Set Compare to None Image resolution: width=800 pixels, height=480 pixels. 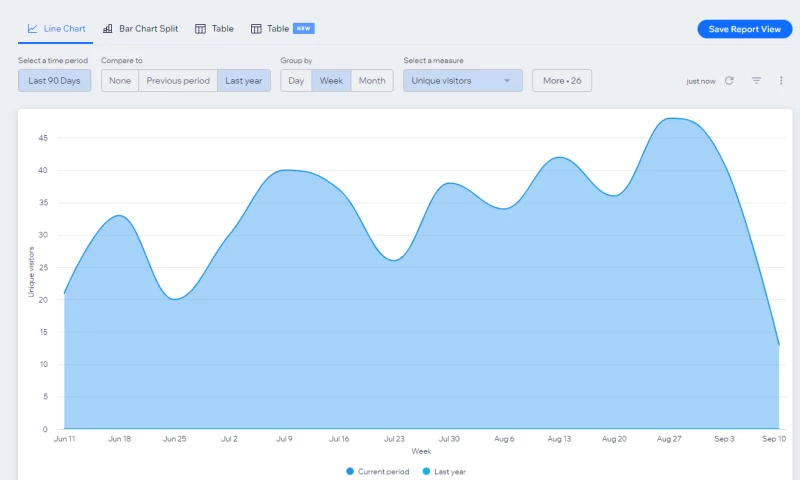point(120,81)
